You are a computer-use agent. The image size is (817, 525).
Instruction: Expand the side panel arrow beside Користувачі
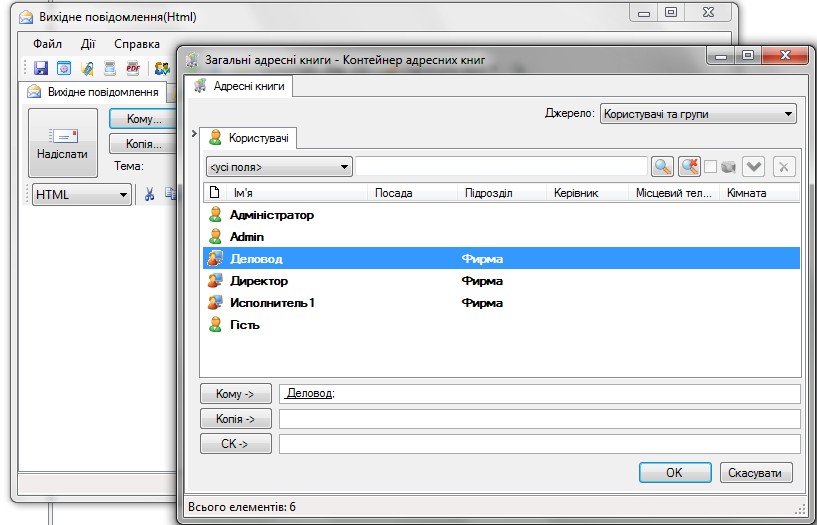click(x=194, y=134)
